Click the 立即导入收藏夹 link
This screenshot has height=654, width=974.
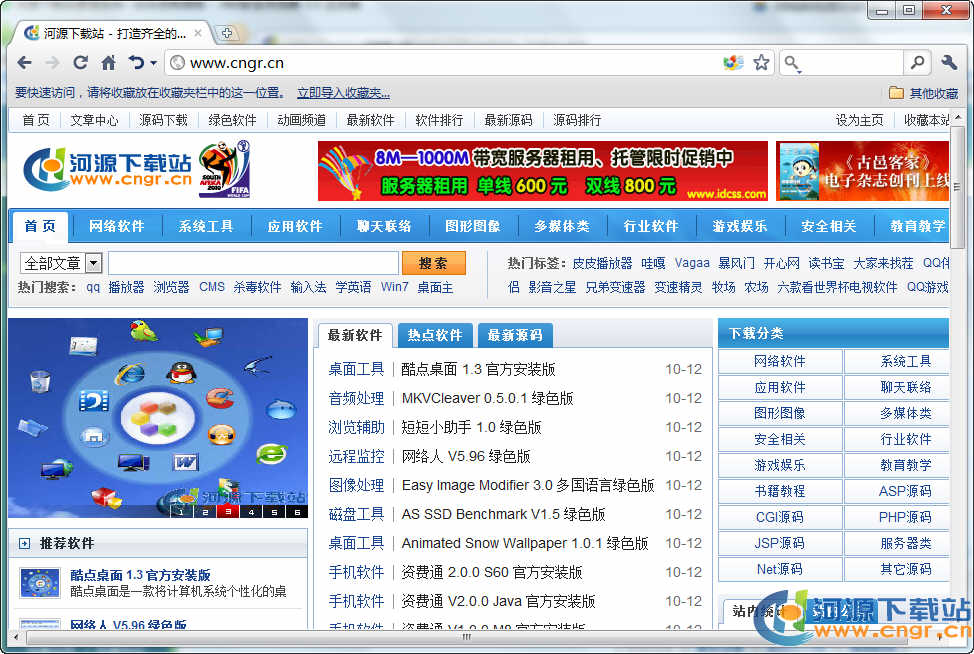[x=343, y=93]
